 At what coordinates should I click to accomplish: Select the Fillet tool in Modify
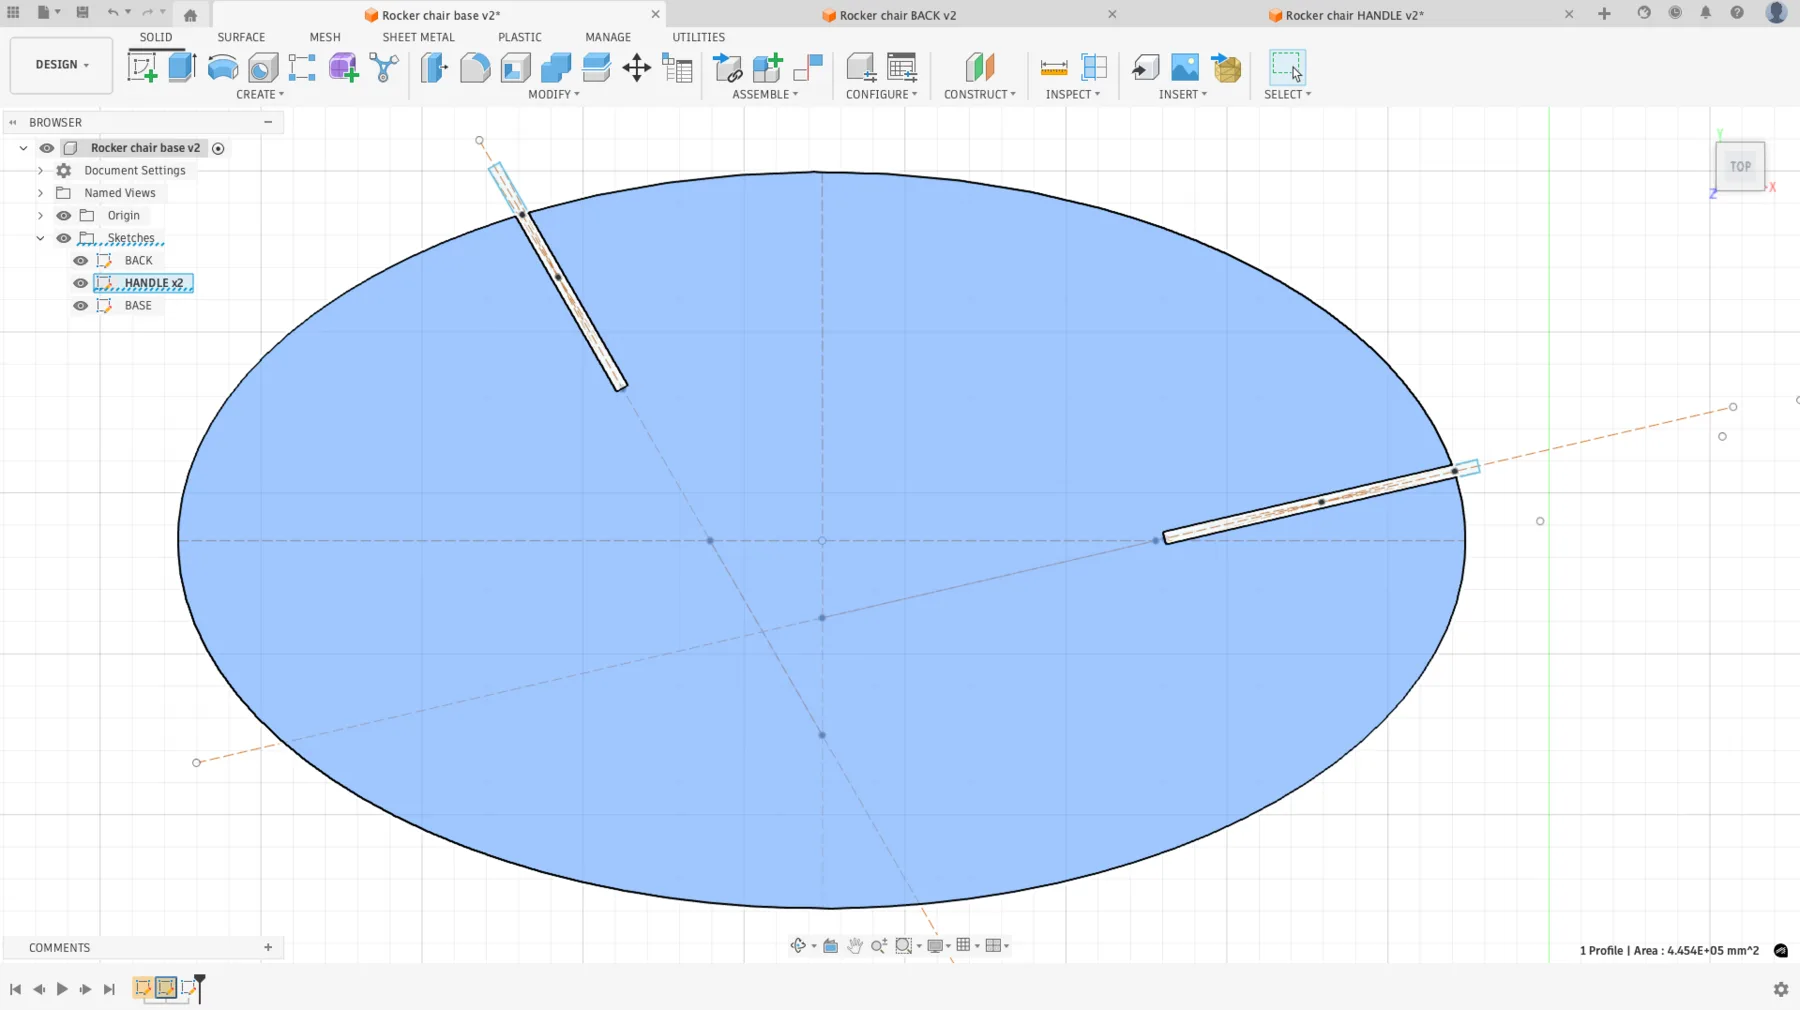[x=474, y=67]
